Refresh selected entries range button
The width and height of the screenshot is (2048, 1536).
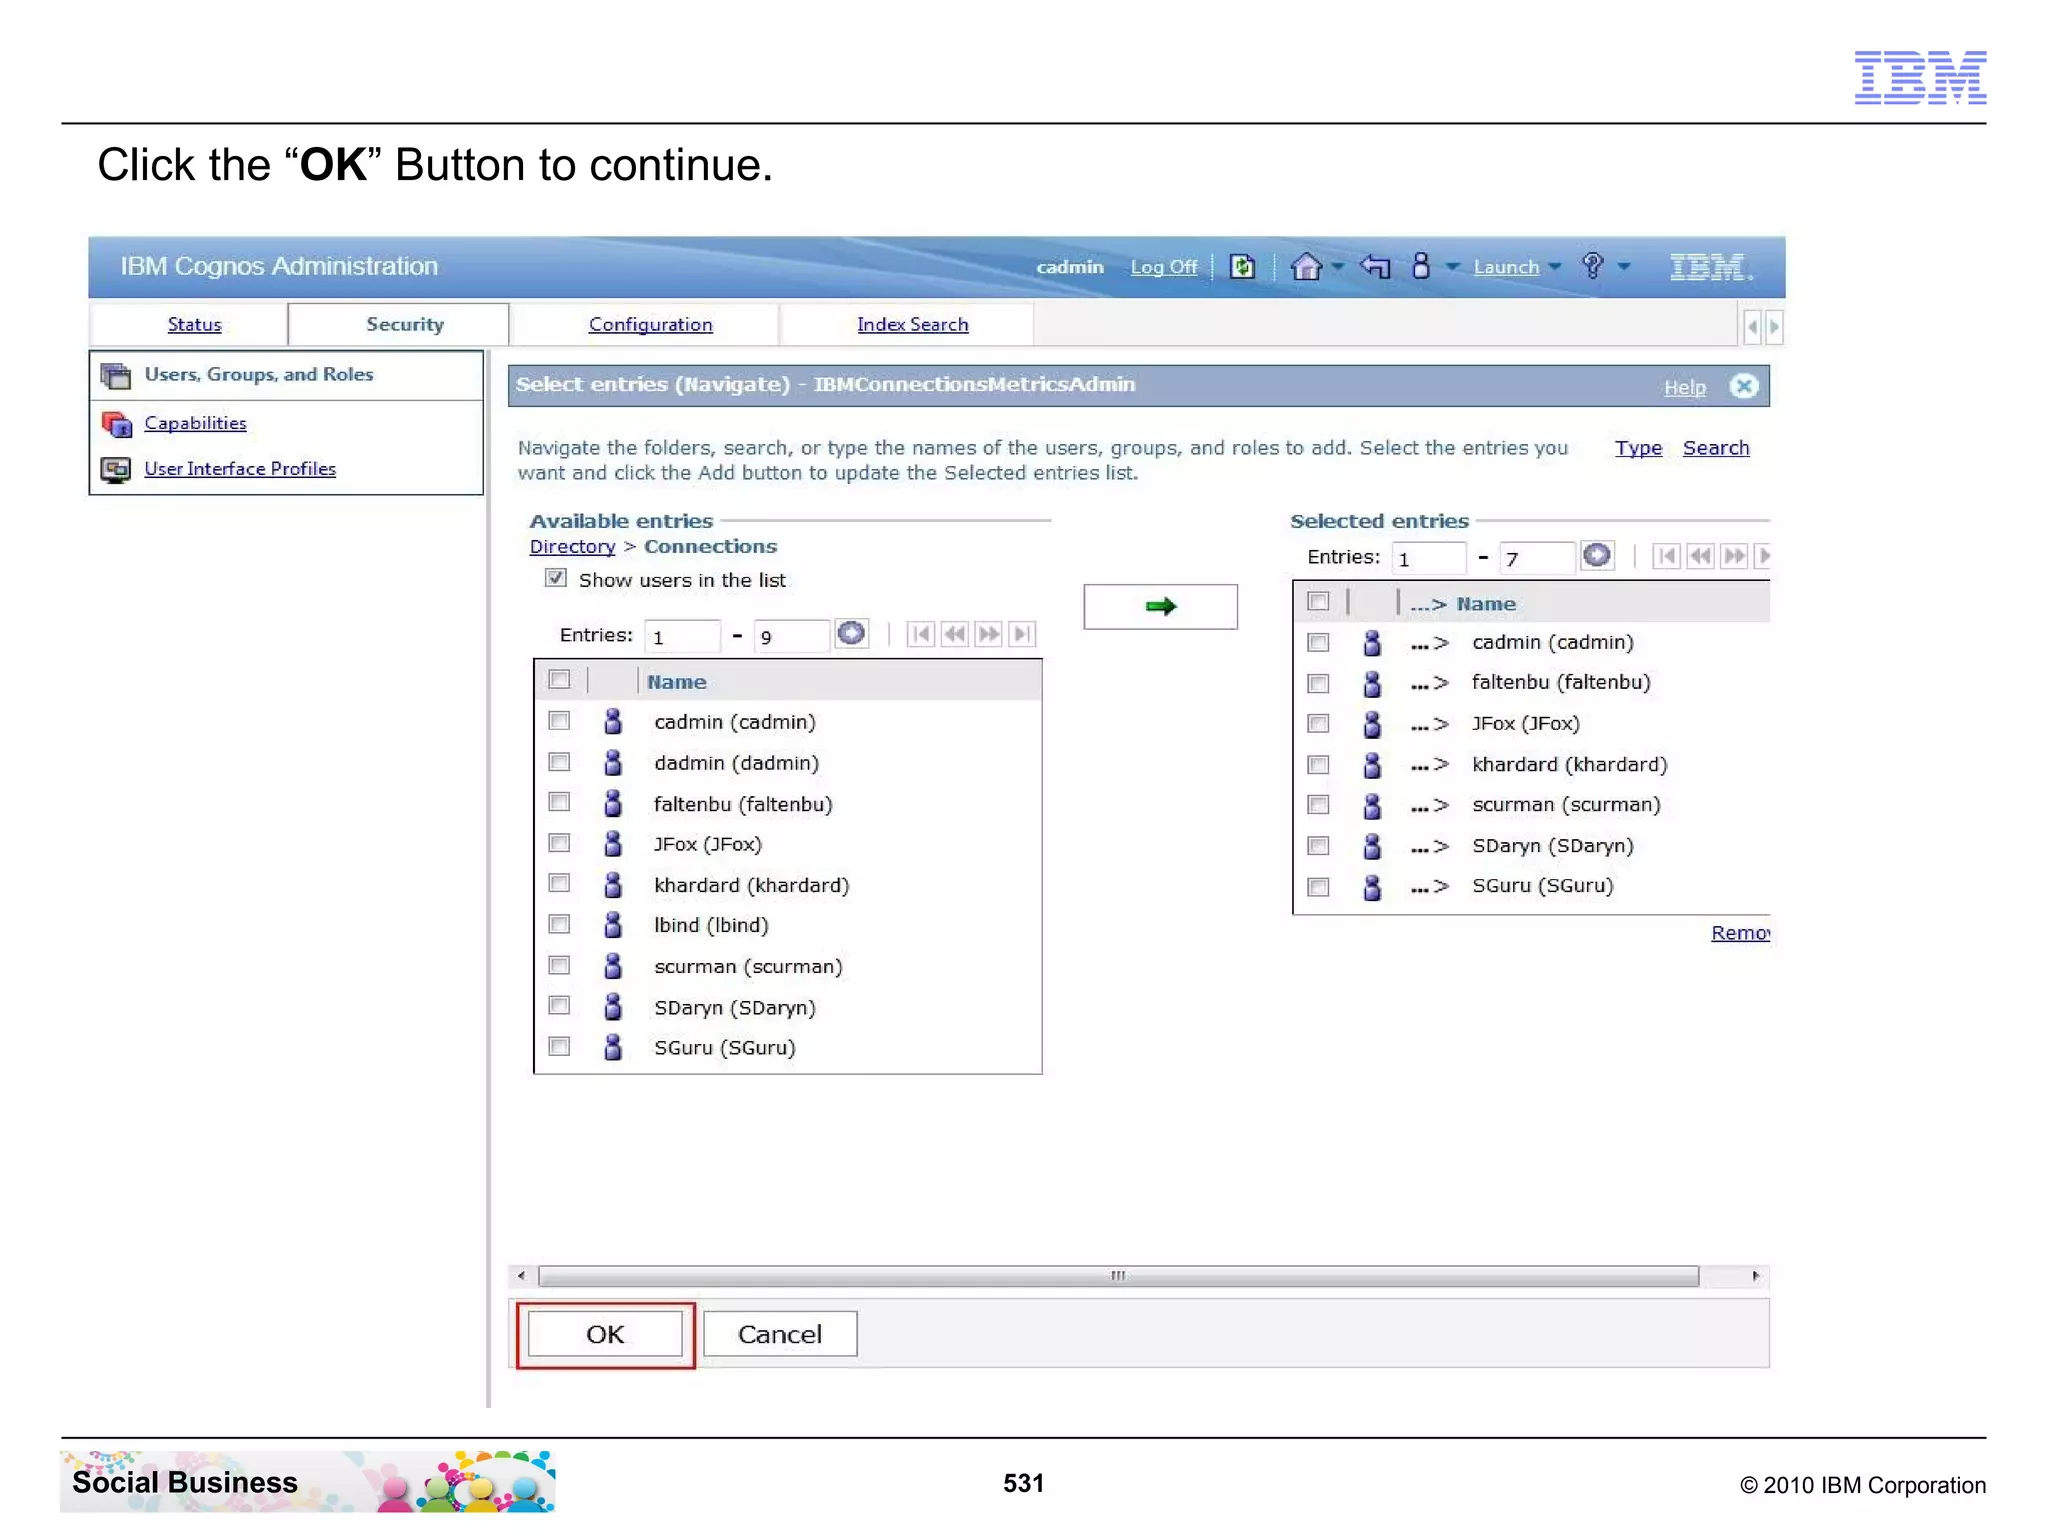tap(1597, 555)
